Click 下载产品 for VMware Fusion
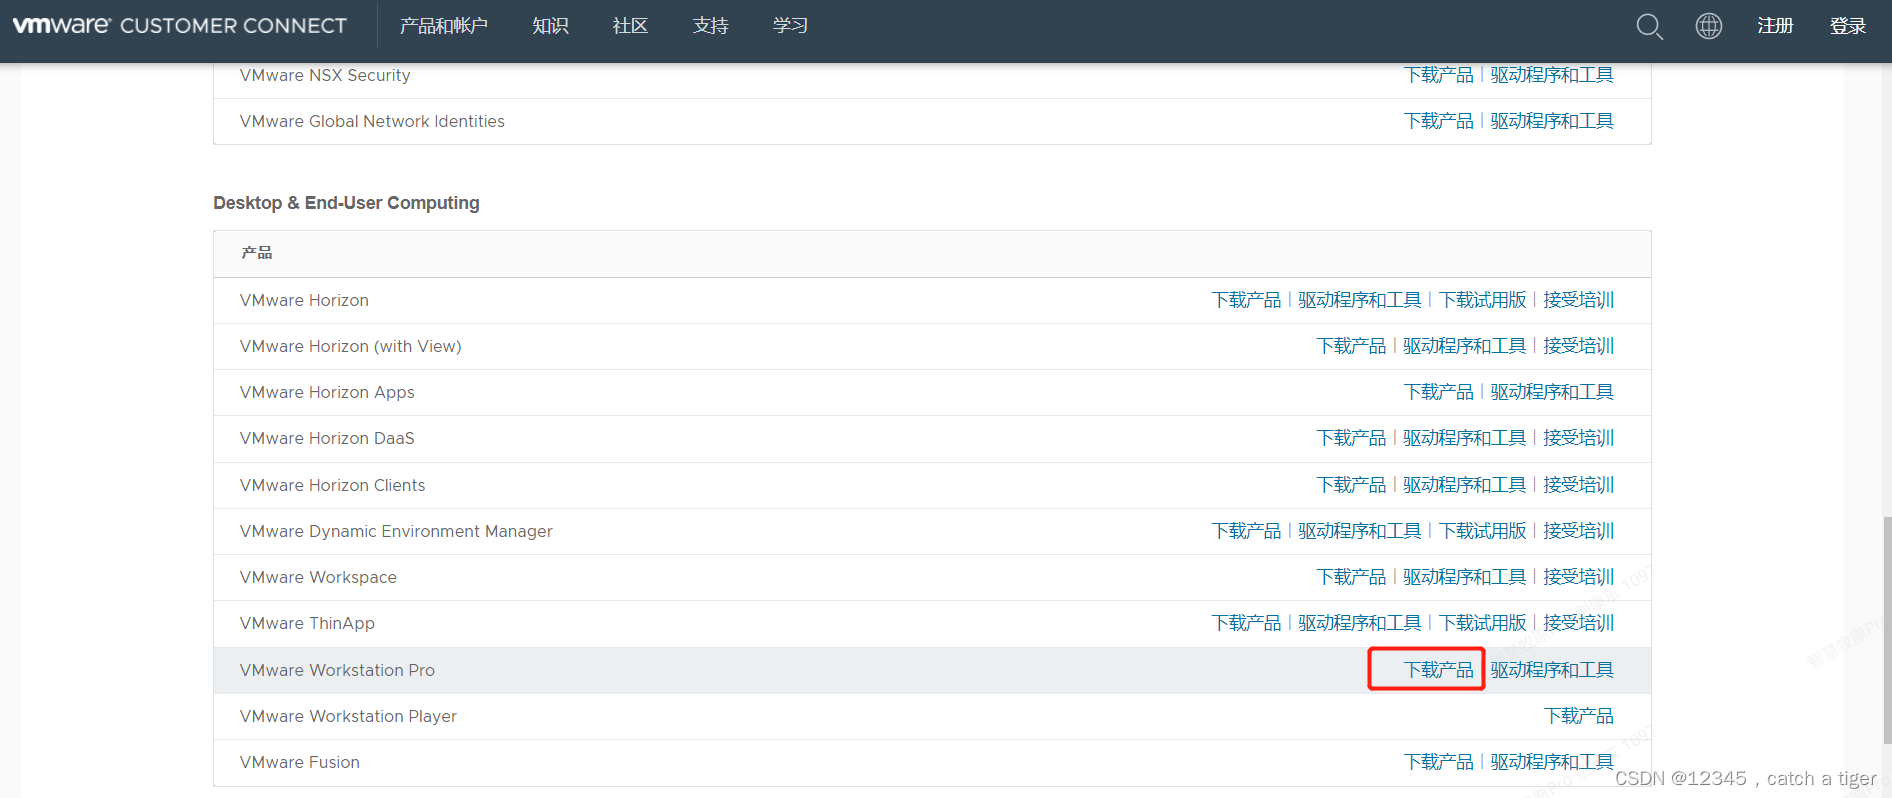Image resolution: width=1892 pixels, height=798 pixels. [x=1439, y=762]
